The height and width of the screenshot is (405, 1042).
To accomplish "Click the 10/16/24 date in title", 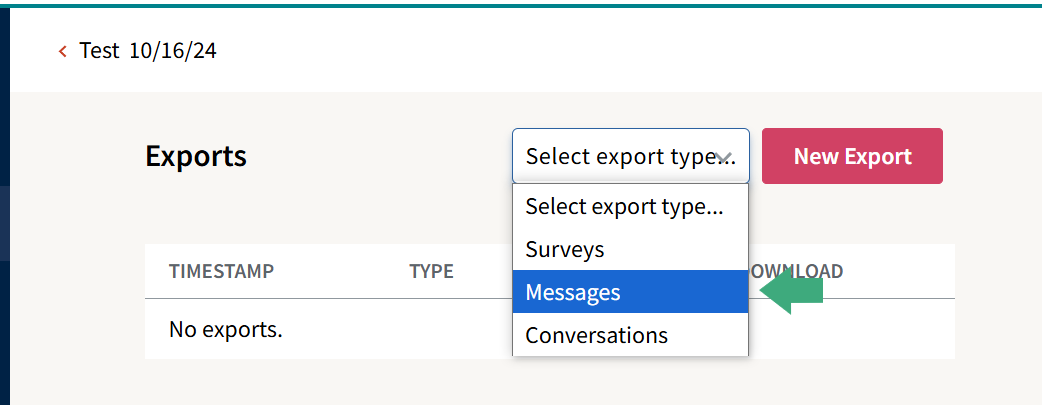I will coord(173,51).
